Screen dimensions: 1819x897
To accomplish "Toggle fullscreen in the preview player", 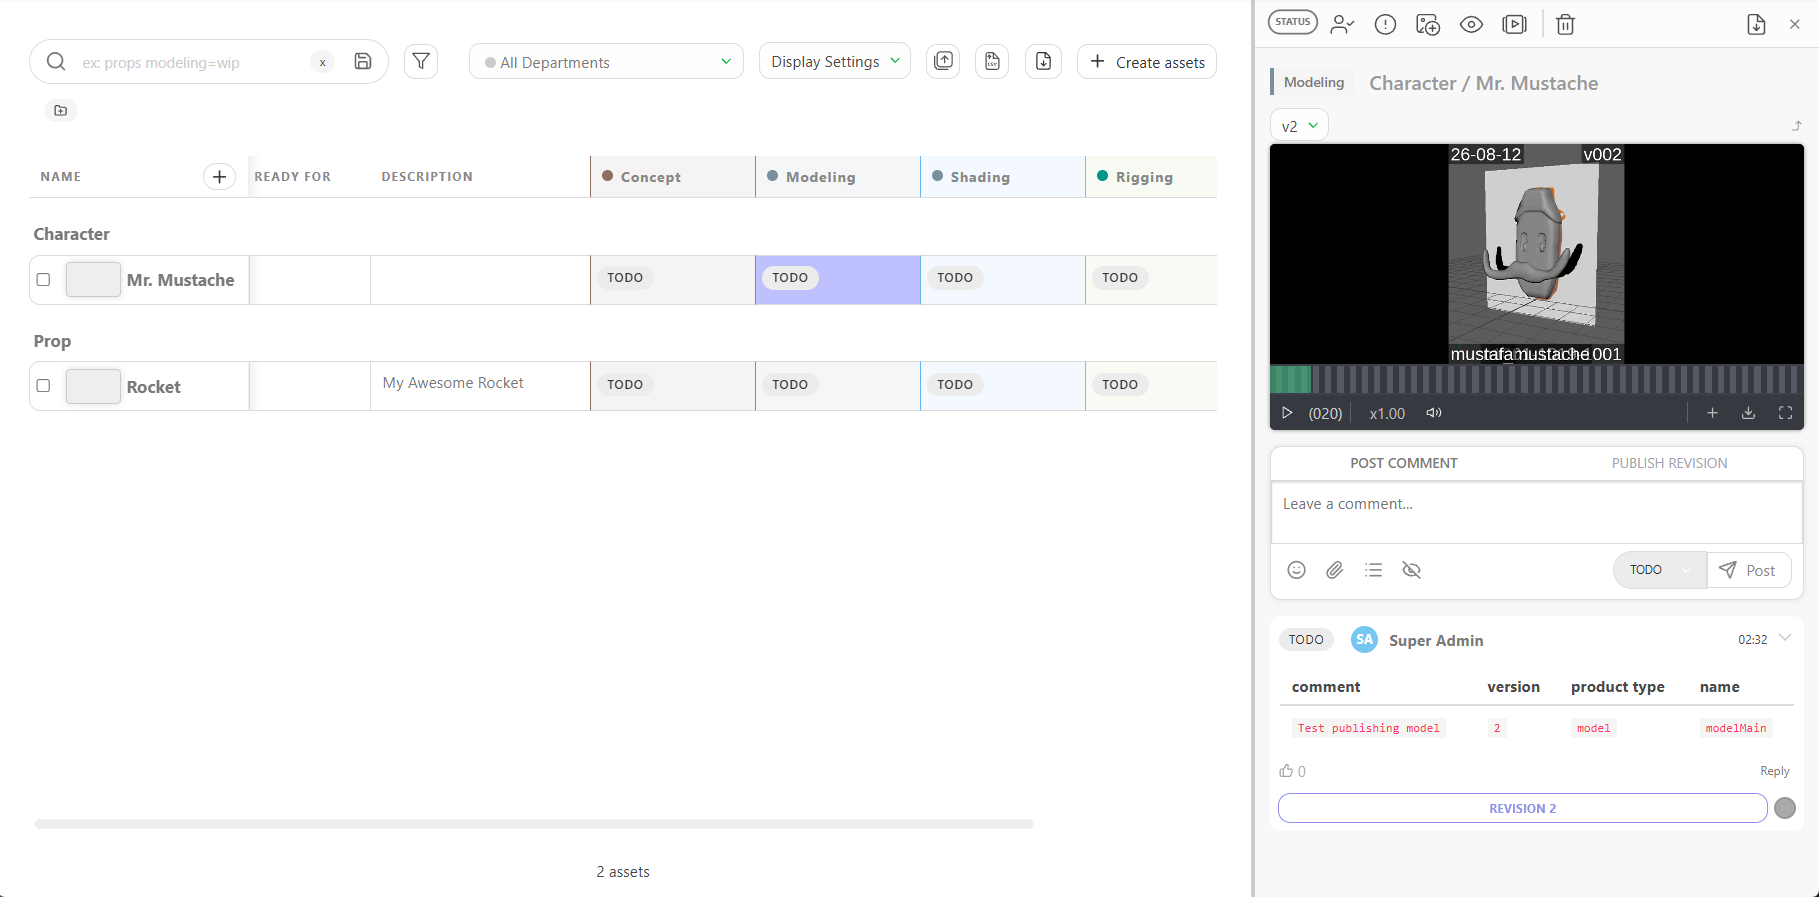I will pos(1785,413).
